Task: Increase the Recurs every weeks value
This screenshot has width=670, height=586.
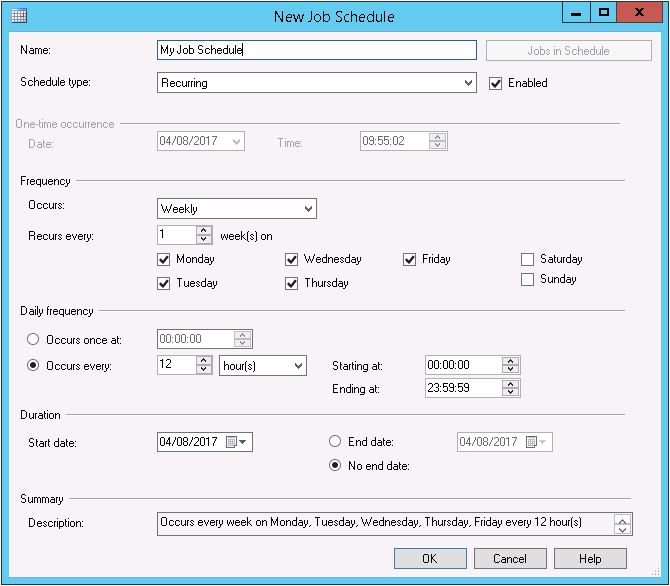Action: point(204,231)
